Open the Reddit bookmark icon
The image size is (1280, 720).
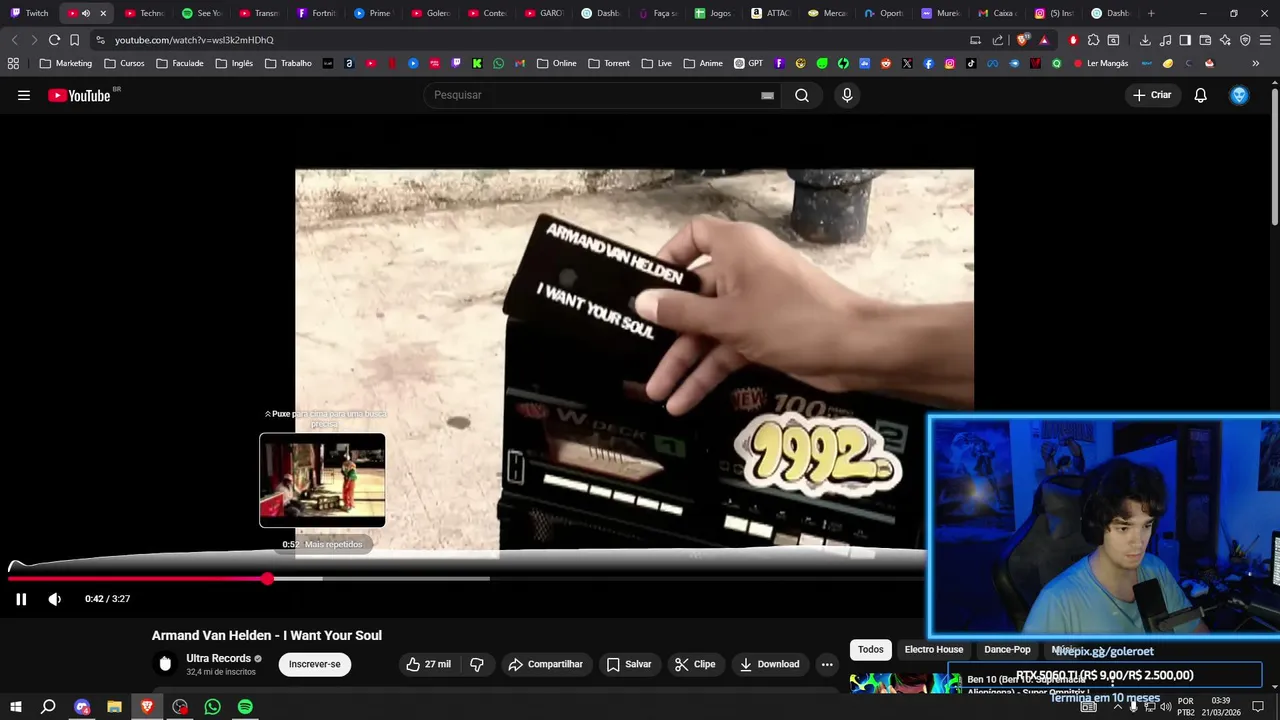pos(886,63)
